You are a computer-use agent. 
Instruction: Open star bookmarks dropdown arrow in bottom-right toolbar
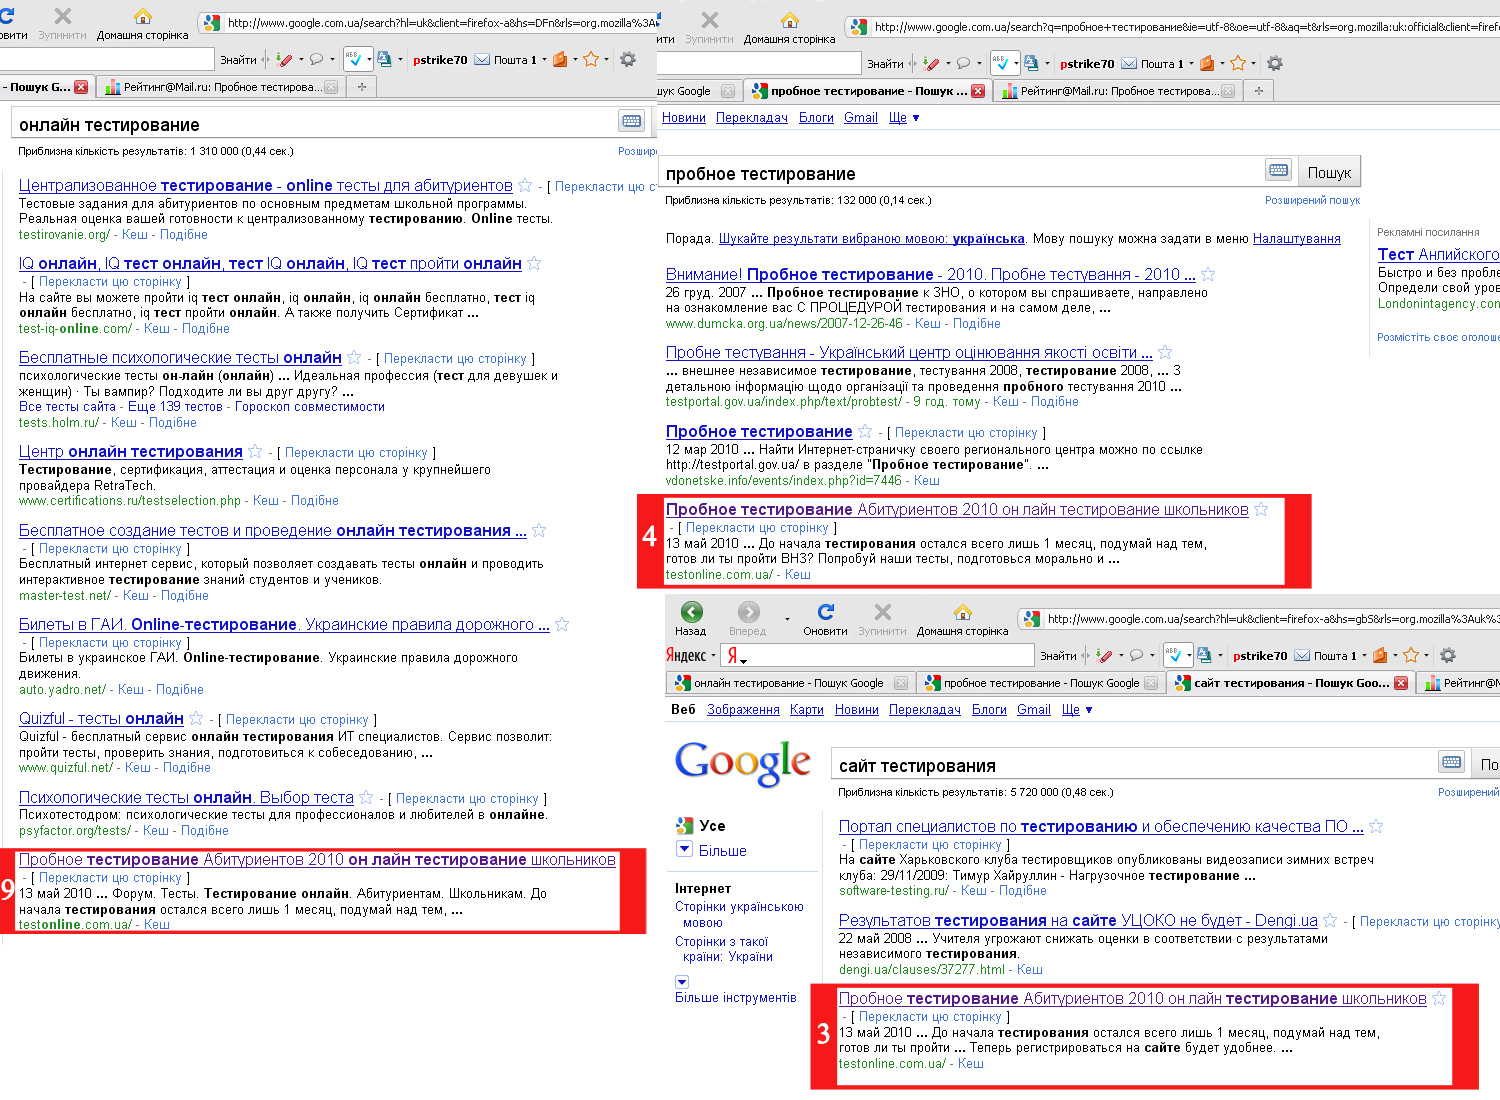pyautogui.click(x=1426, y=656)
